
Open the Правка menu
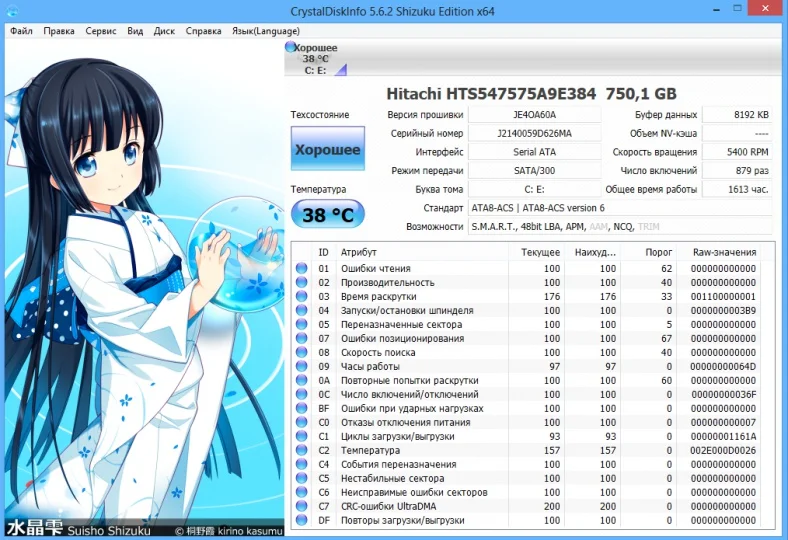point(59,31)
